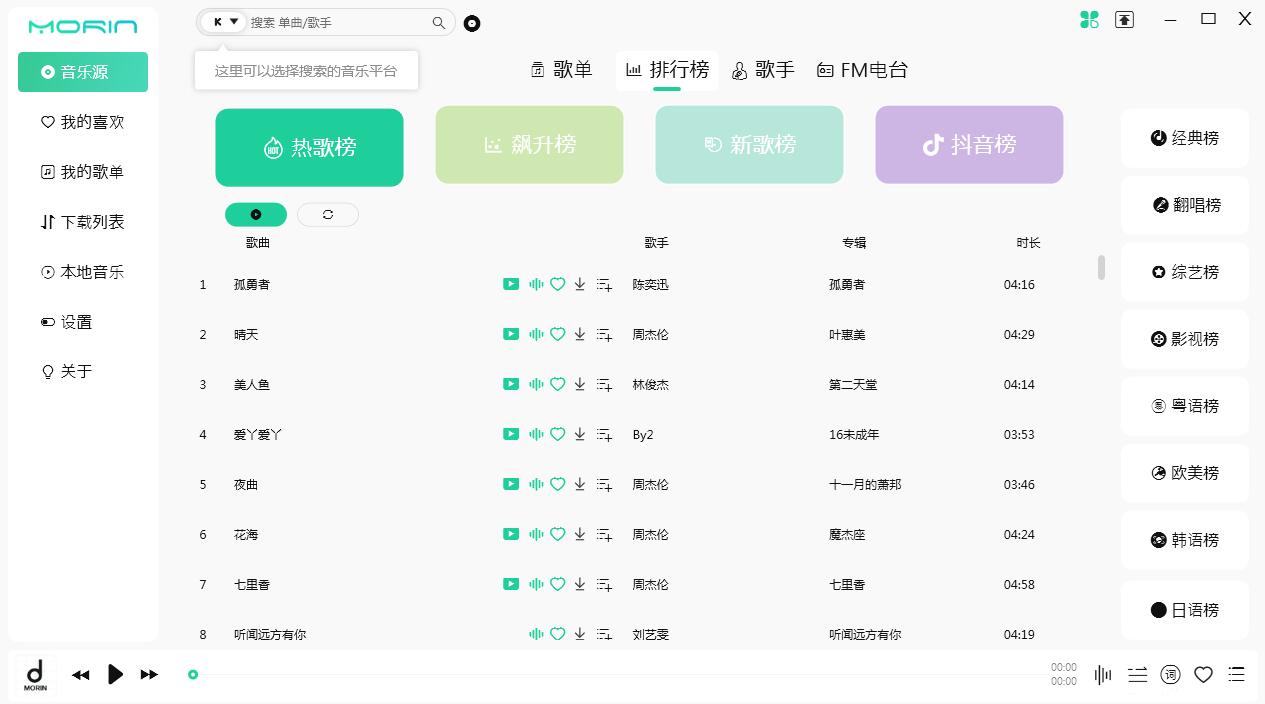Open the lyrics display in player bar

1170,675
